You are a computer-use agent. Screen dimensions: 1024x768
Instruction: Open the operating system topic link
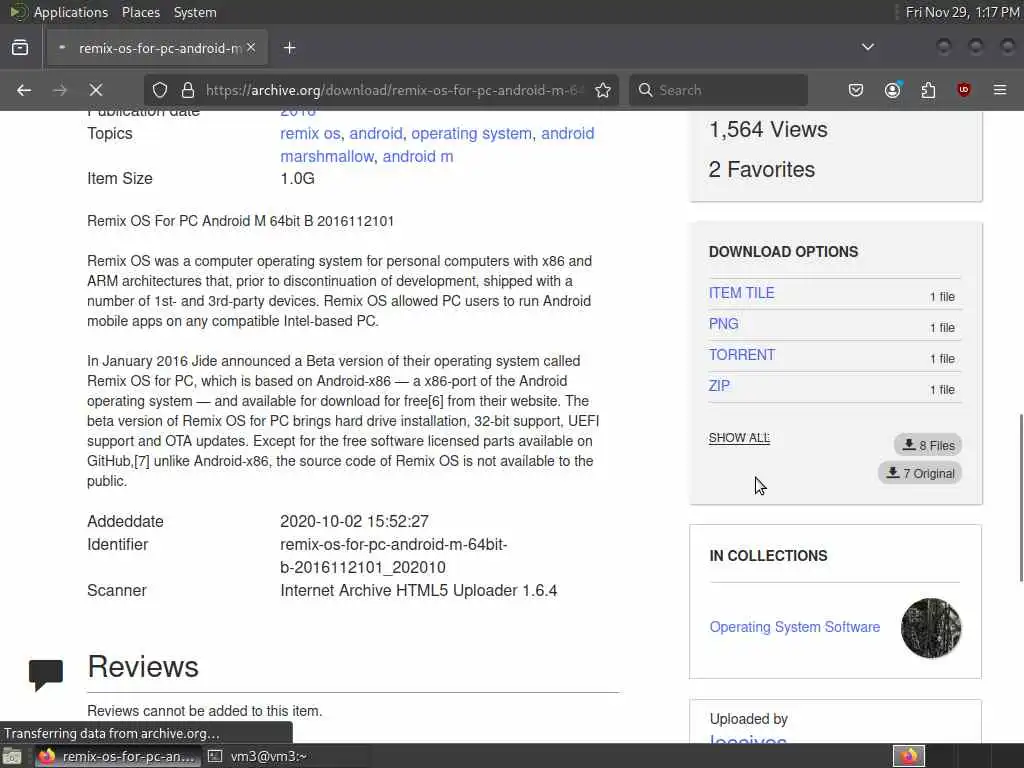[x=472, y=133]
